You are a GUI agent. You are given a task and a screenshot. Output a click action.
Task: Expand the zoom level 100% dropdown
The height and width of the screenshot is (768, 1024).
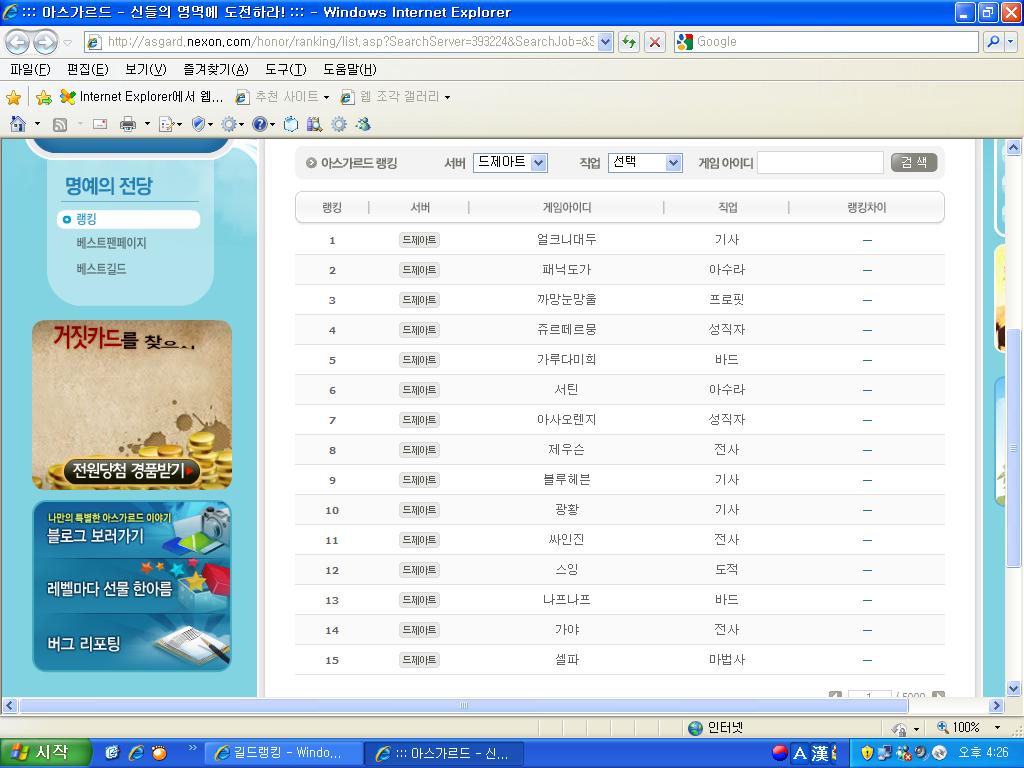tap(996, 728)
